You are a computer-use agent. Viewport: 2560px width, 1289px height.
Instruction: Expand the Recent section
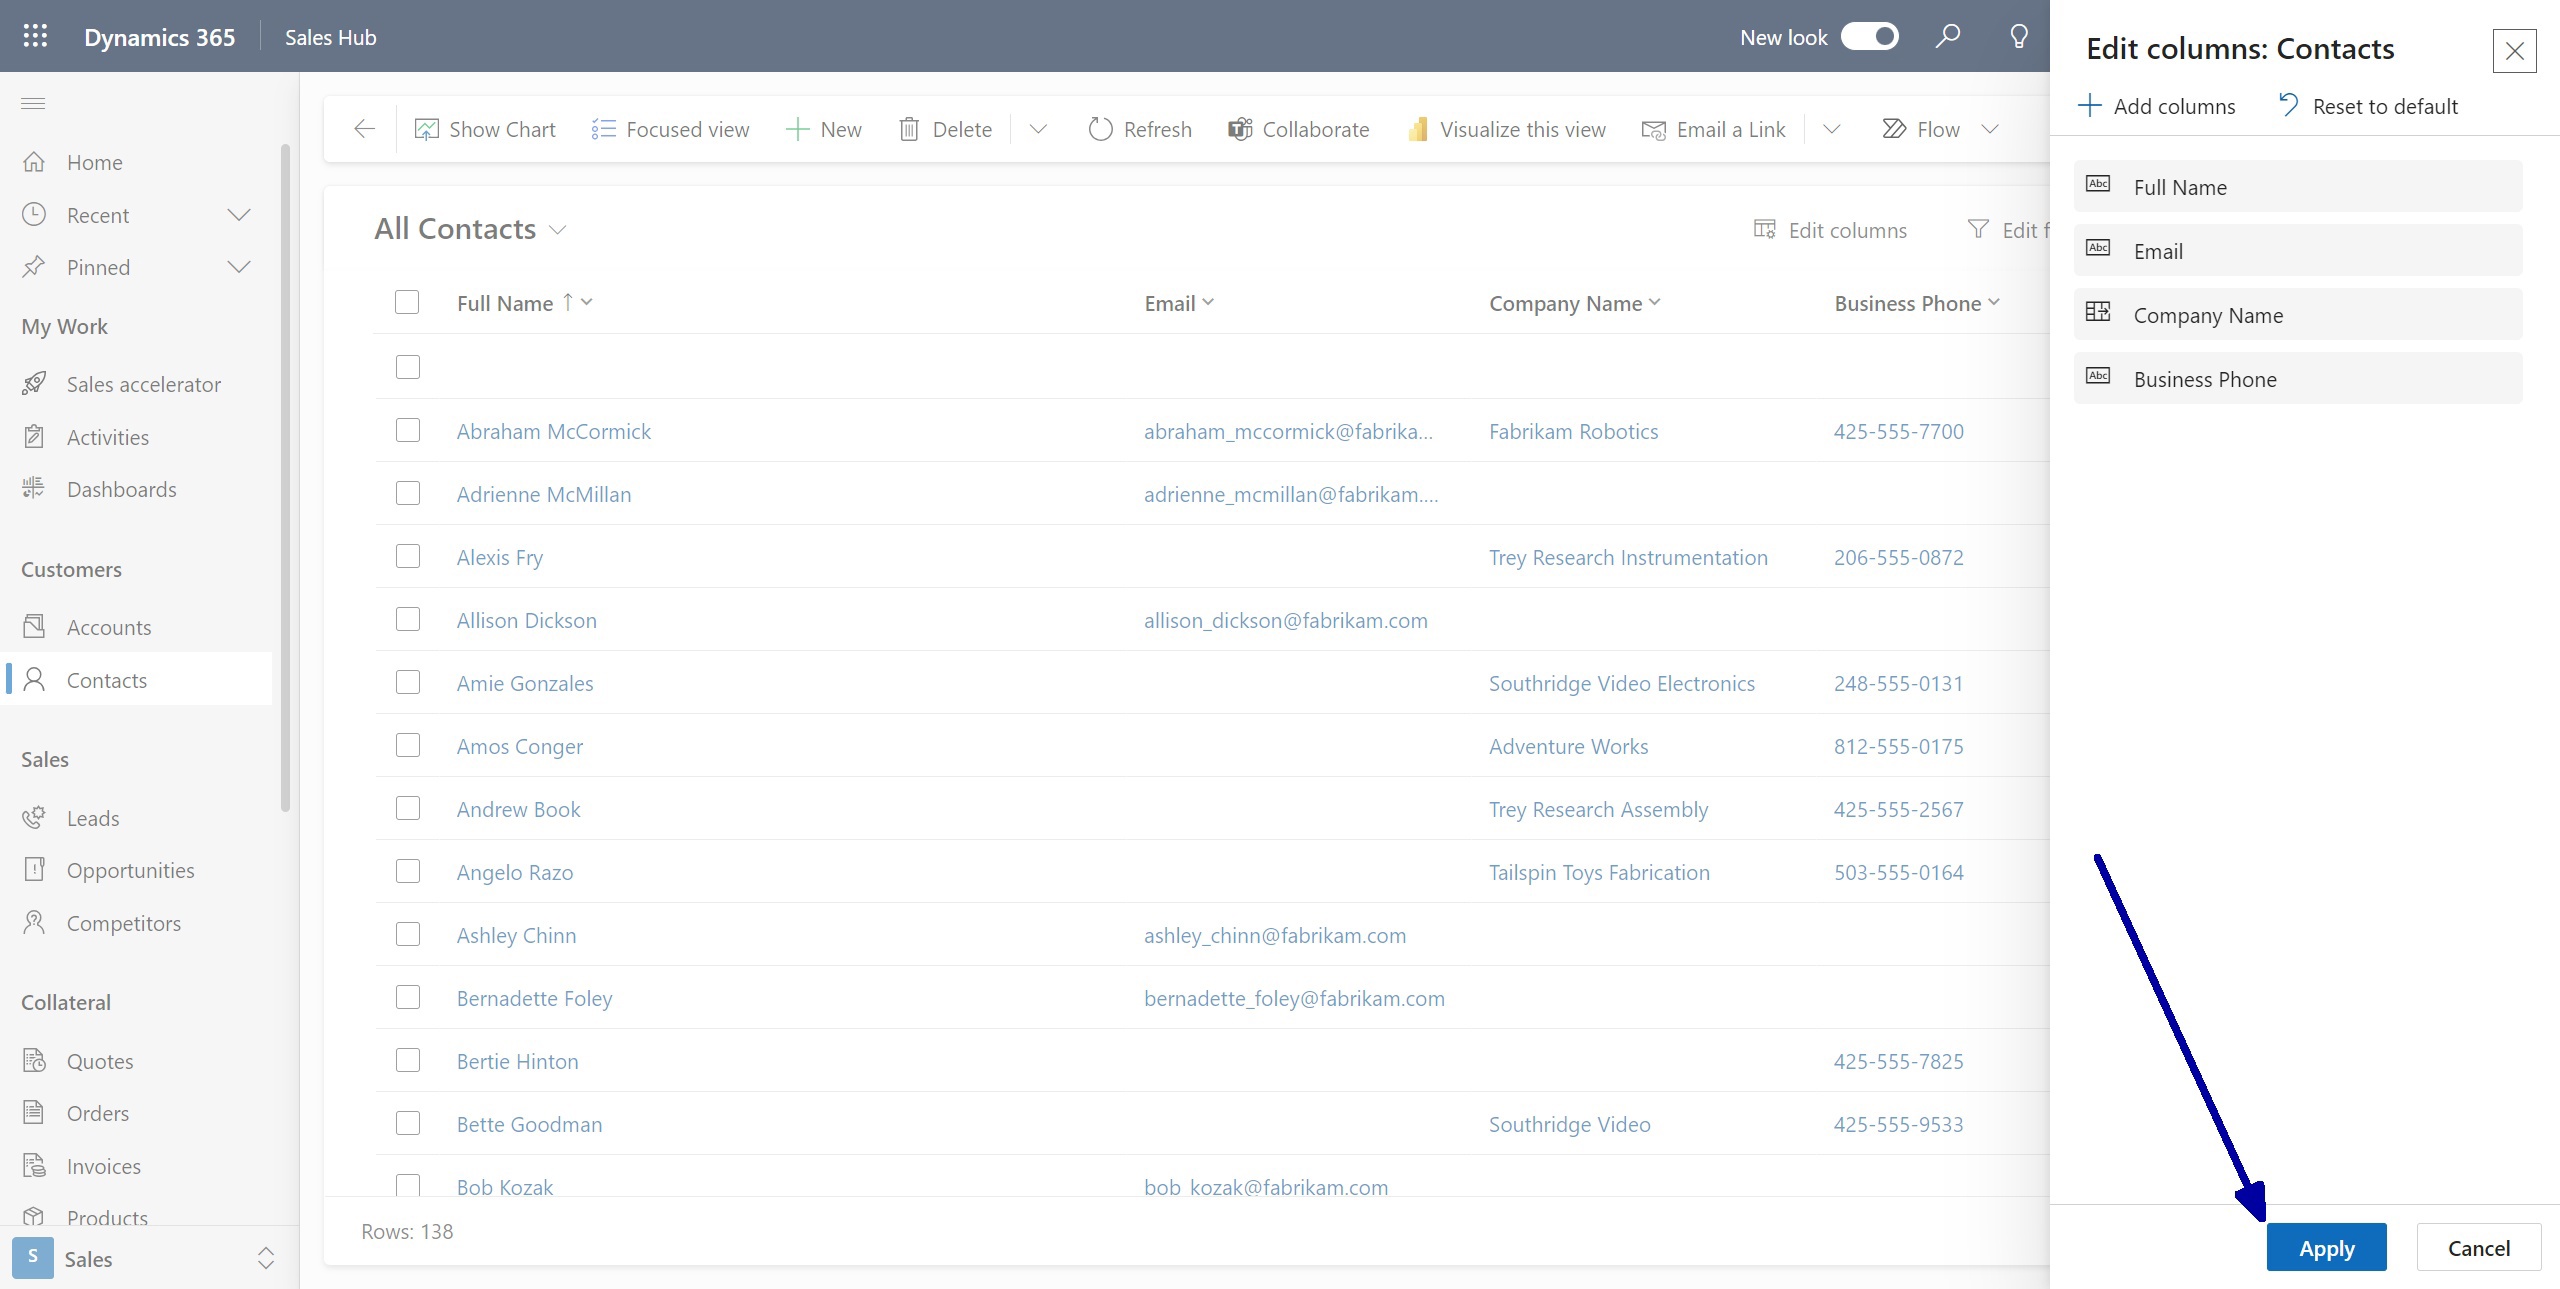(239, 215)
